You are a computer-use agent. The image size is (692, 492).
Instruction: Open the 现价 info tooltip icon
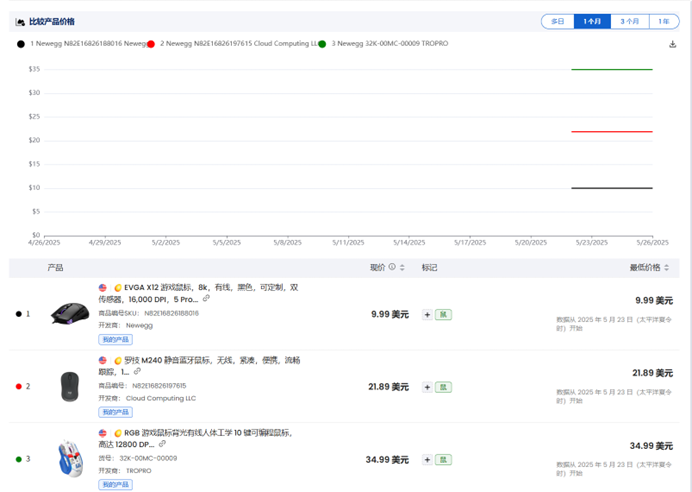pos(392,267)
